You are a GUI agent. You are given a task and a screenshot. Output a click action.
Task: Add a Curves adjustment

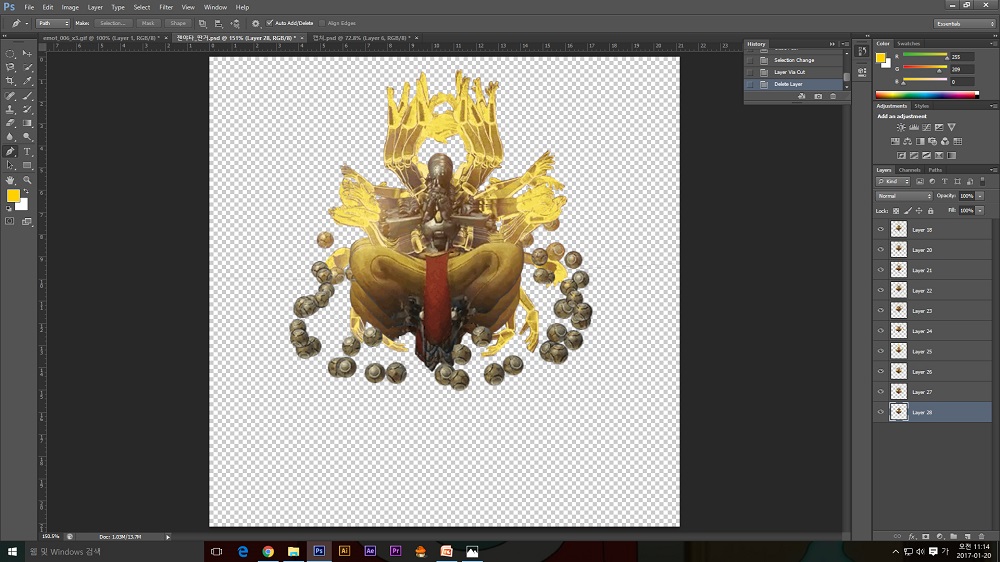coord(926,128)
